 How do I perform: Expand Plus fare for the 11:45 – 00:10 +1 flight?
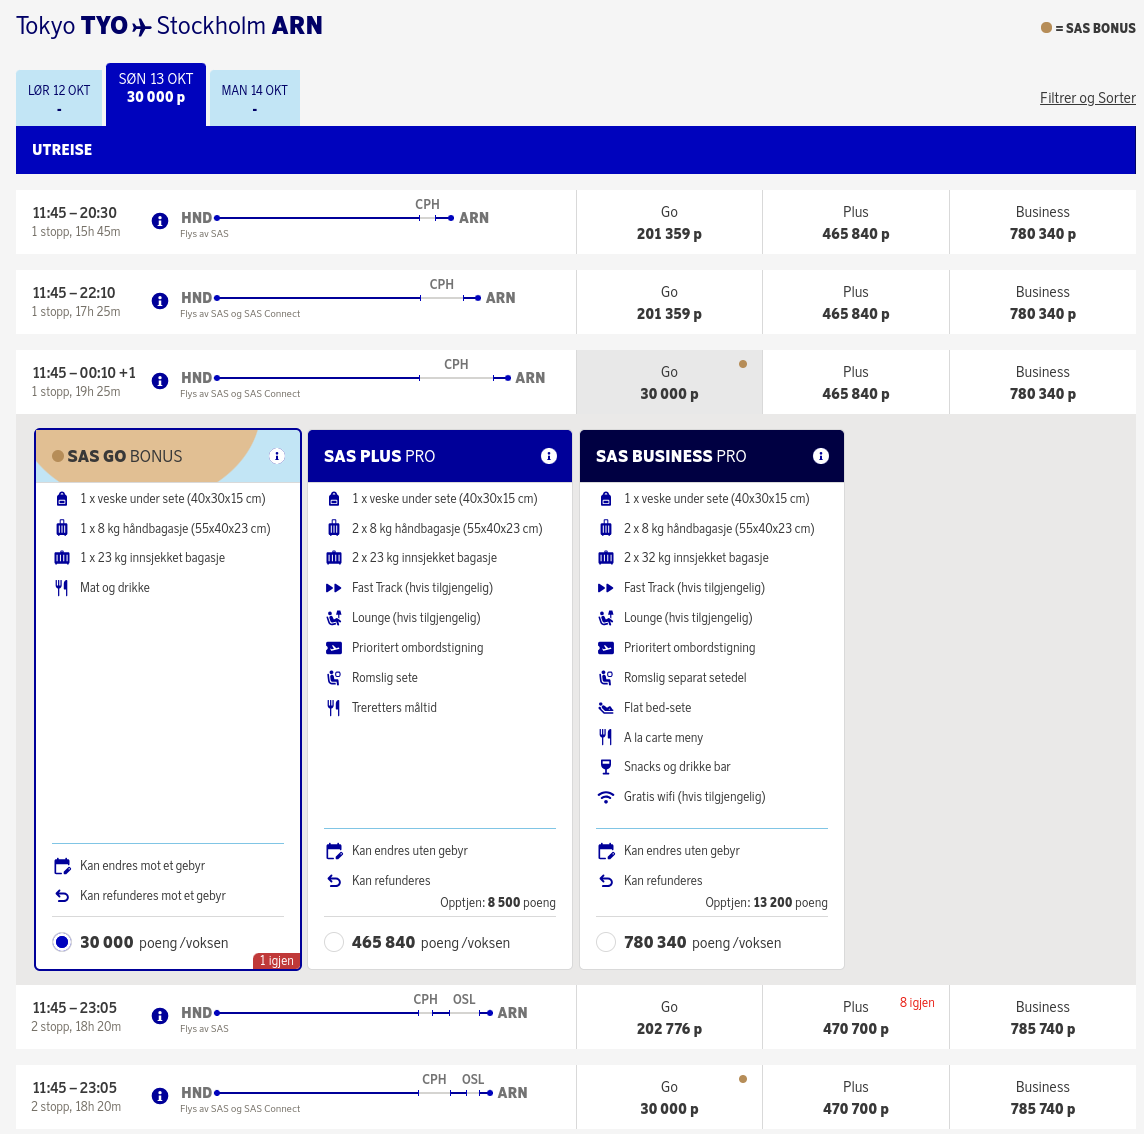point(856,382)
